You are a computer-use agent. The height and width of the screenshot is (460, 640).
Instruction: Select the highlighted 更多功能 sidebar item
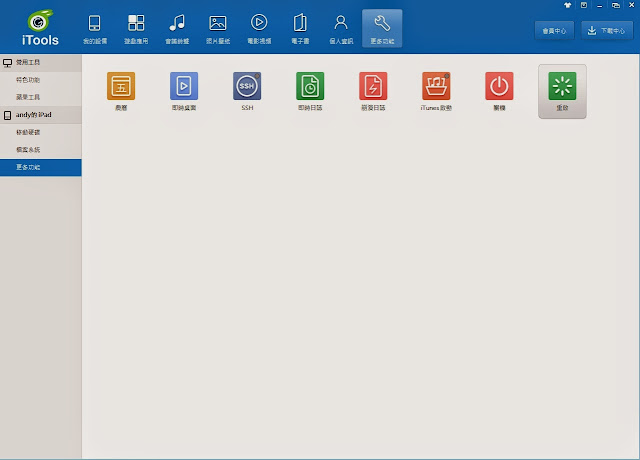click(x=41, y=167)
